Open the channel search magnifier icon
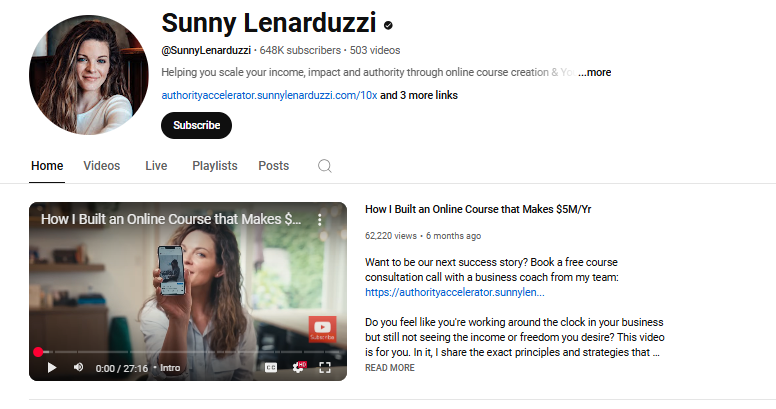Viewport: 776px width, 409px height. pyautogui.click(x=325, y=166)
